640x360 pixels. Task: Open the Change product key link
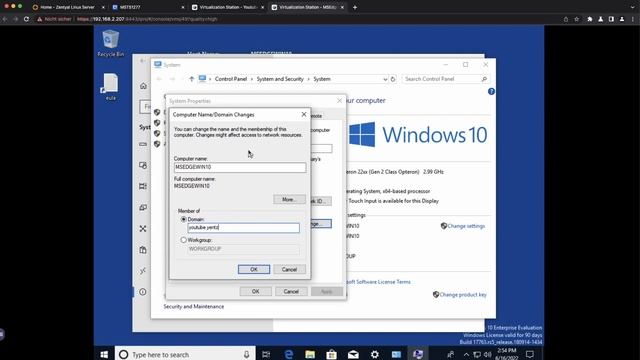click(463, 295)
